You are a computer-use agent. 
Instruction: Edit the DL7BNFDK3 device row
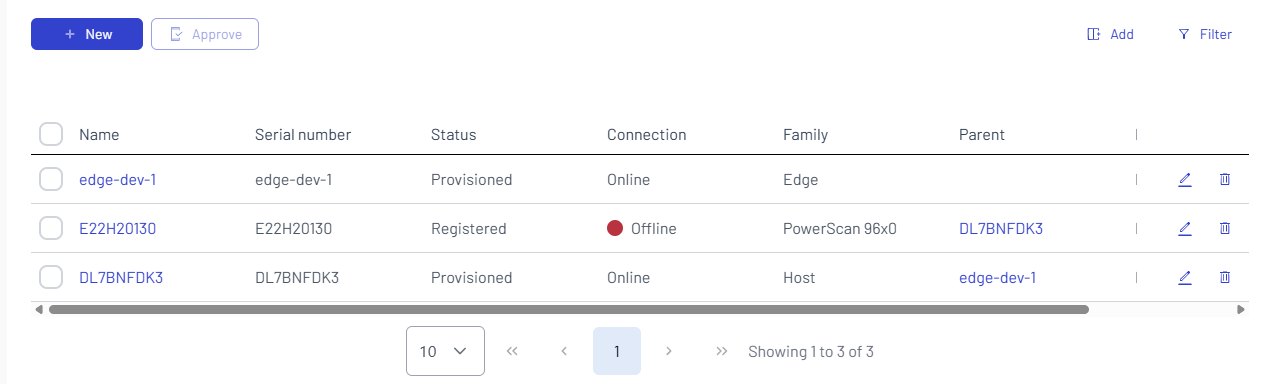click(1185, 277)
